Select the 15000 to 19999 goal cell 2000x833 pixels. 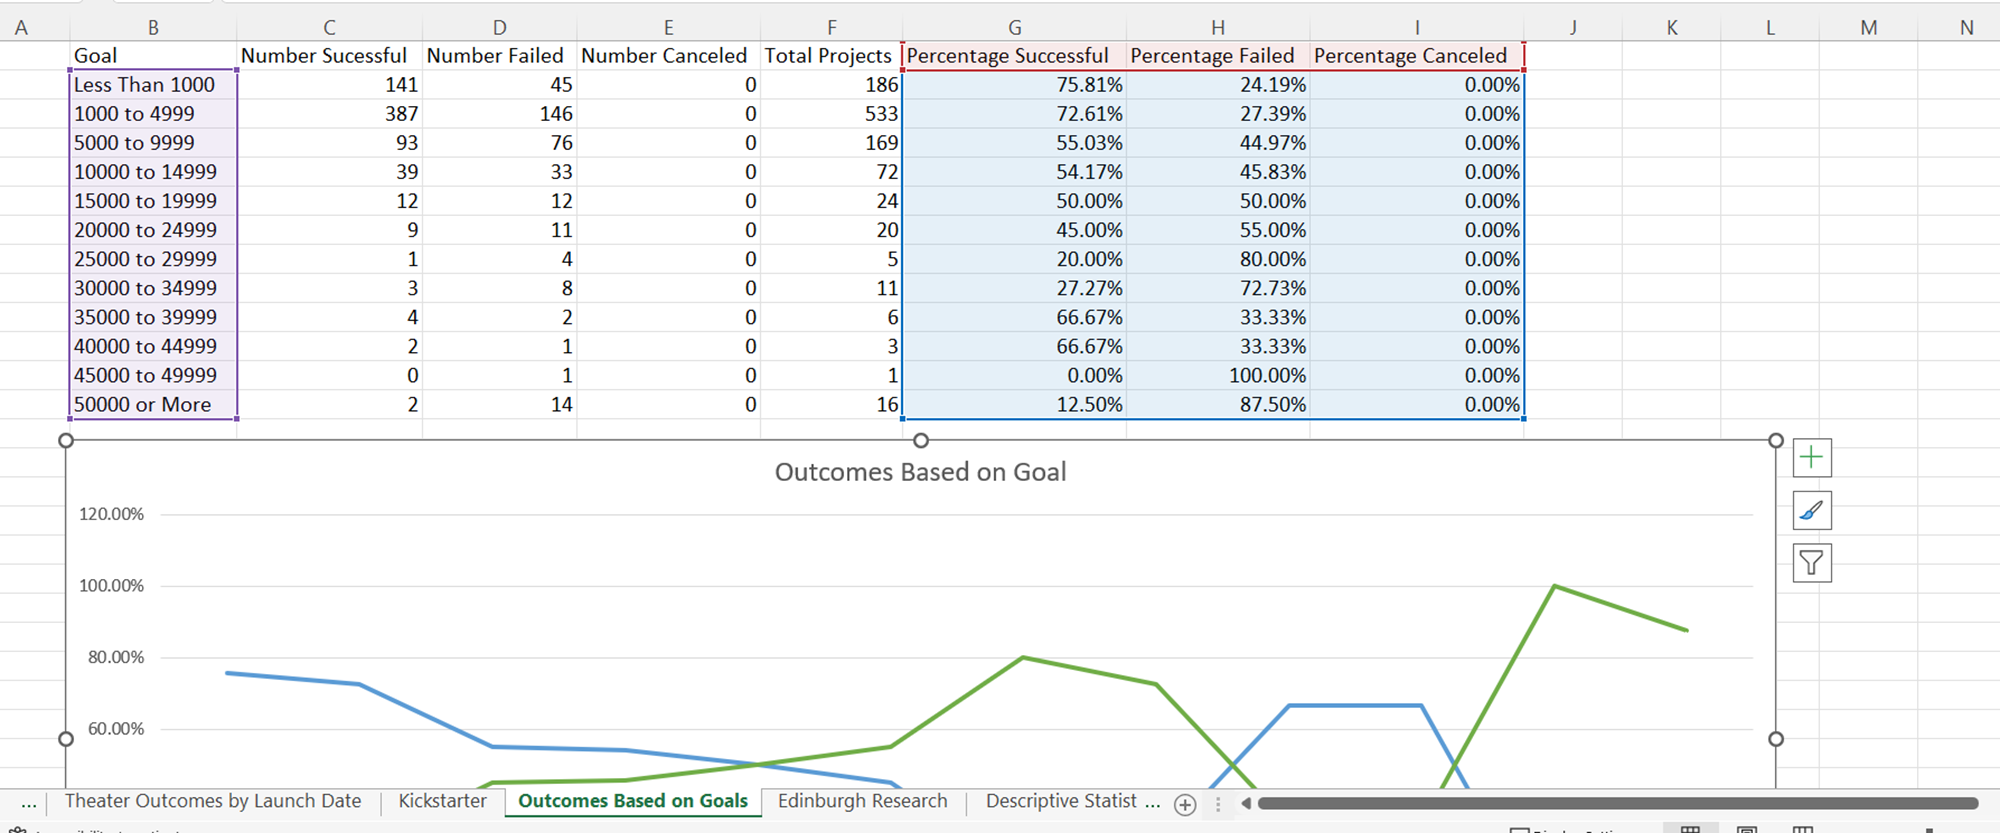153,201
